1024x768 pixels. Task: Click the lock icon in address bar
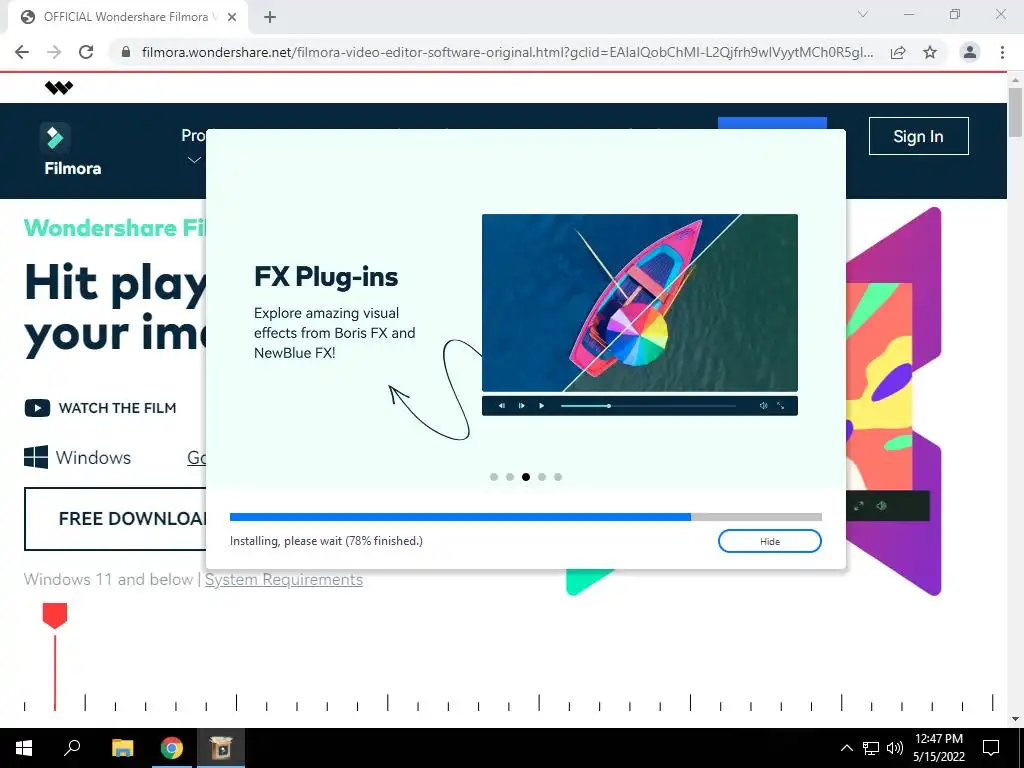click(126, 52)
